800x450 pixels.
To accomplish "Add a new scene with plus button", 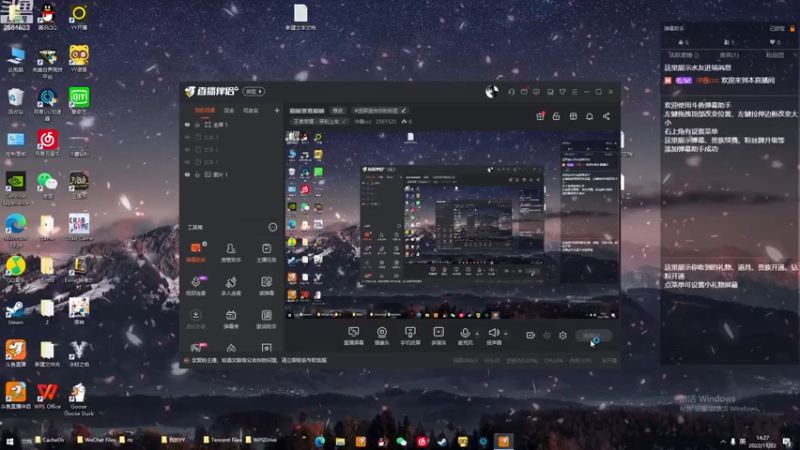I will point(277,110).
